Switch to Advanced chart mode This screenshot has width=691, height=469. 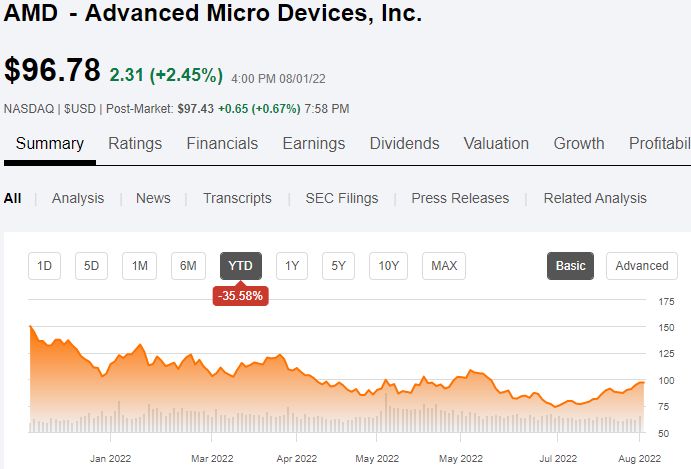pyautogui.click(x=642, y=266)
